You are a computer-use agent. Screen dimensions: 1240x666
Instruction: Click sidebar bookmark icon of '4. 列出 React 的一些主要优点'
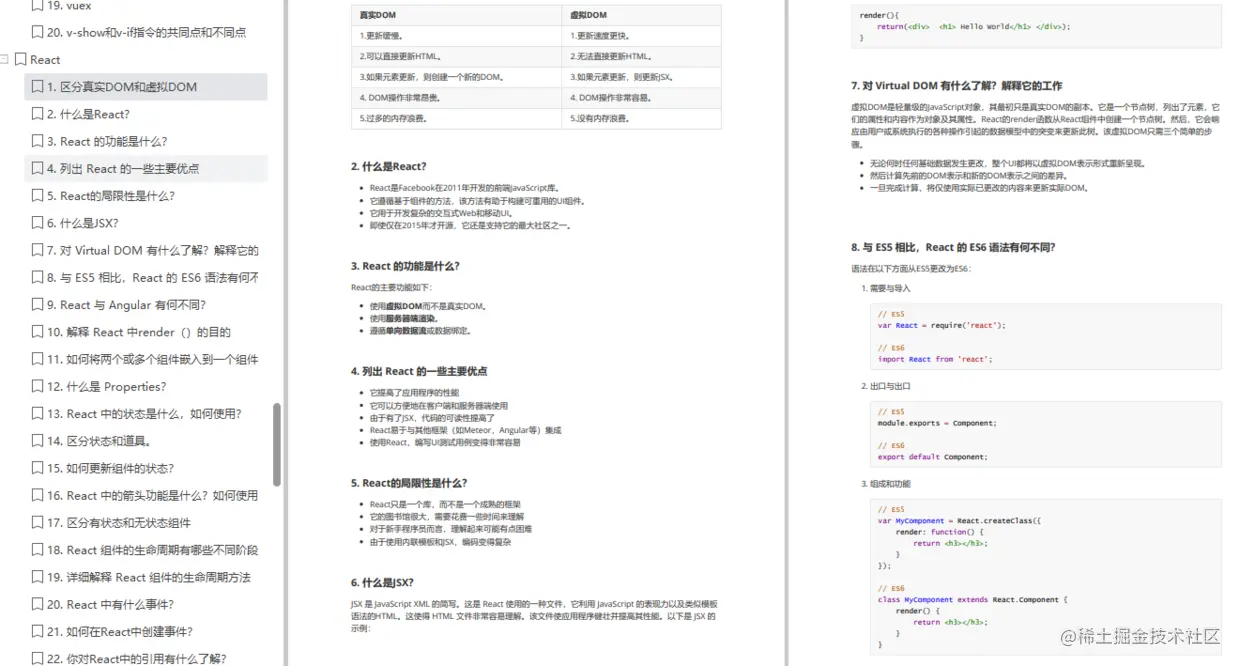click(x=37, y=169)
